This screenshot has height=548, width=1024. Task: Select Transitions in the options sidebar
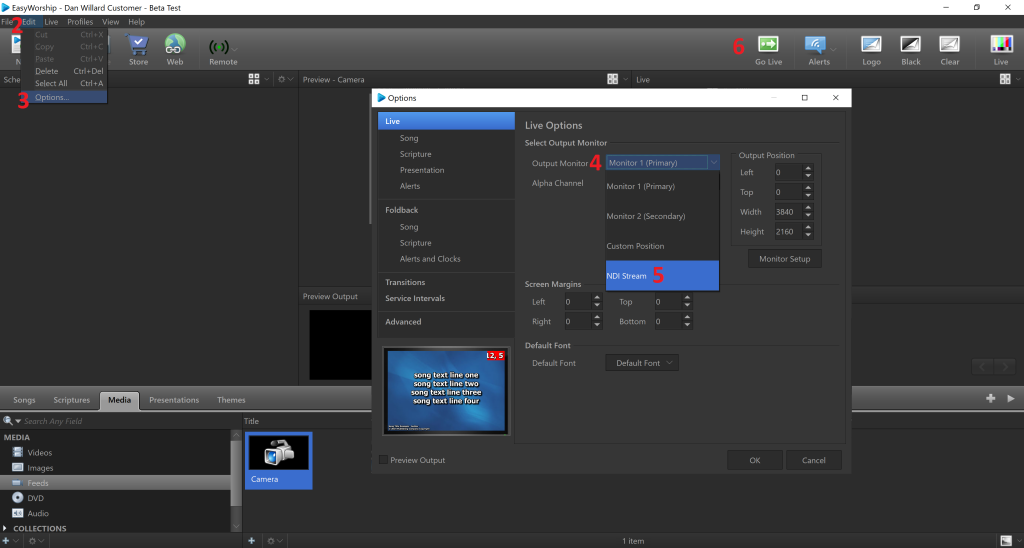(405, 282)
